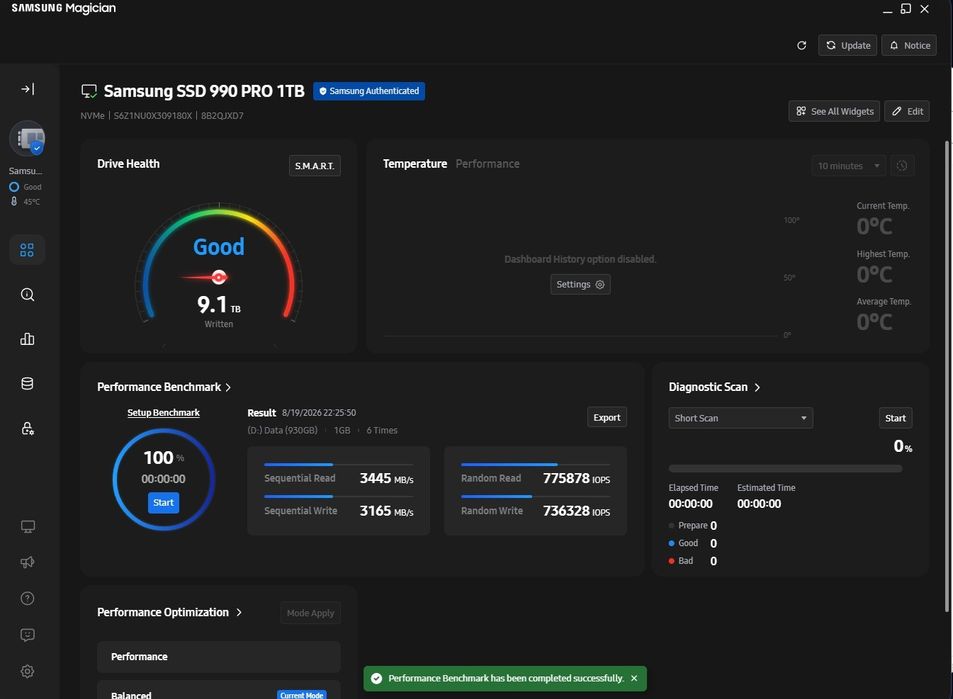Open the help question mark icon
This screenshot has height=699, width=953.
pyautogui.click(x=27, y=599)
